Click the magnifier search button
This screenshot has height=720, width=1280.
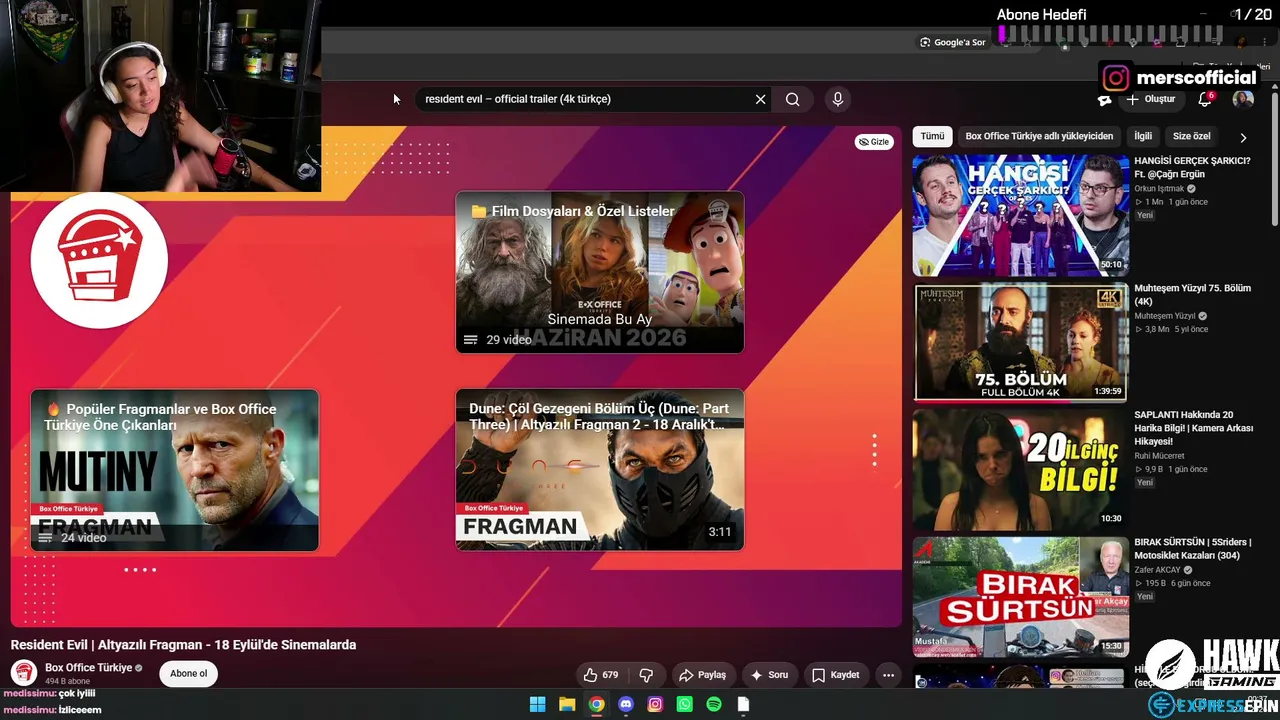coord(793,99)
